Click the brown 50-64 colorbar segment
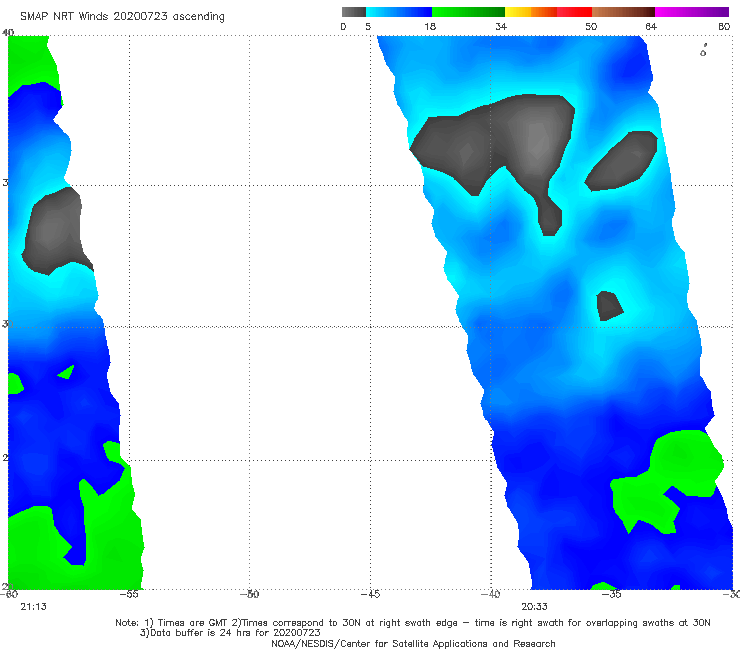 (x=623, y=12)
